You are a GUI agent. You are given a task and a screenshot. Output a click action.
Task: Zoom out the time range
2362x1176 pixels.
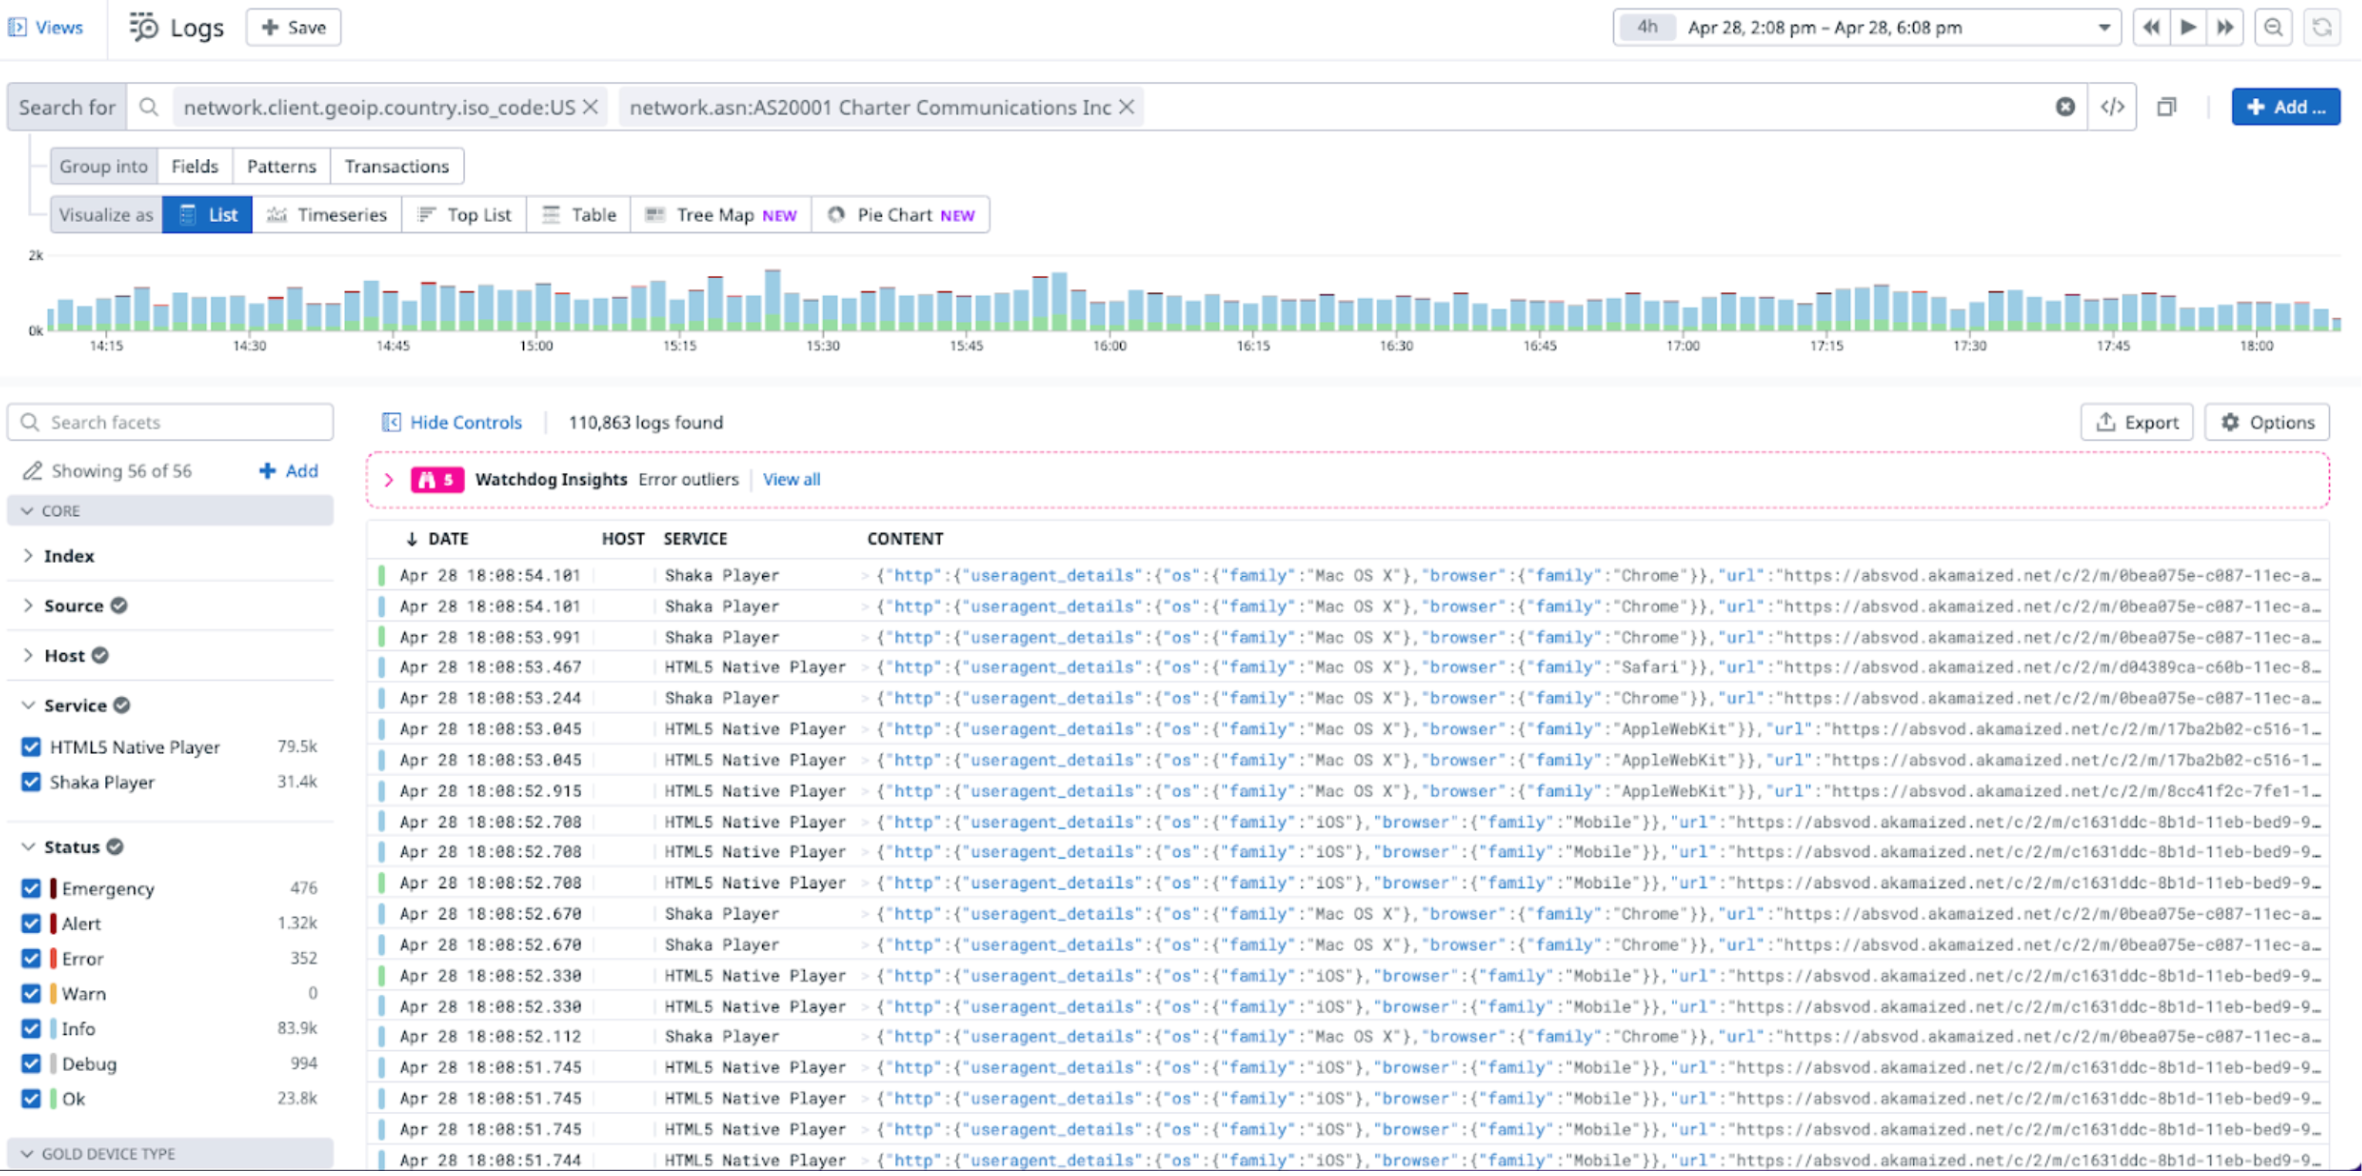tap(2273, 27)
